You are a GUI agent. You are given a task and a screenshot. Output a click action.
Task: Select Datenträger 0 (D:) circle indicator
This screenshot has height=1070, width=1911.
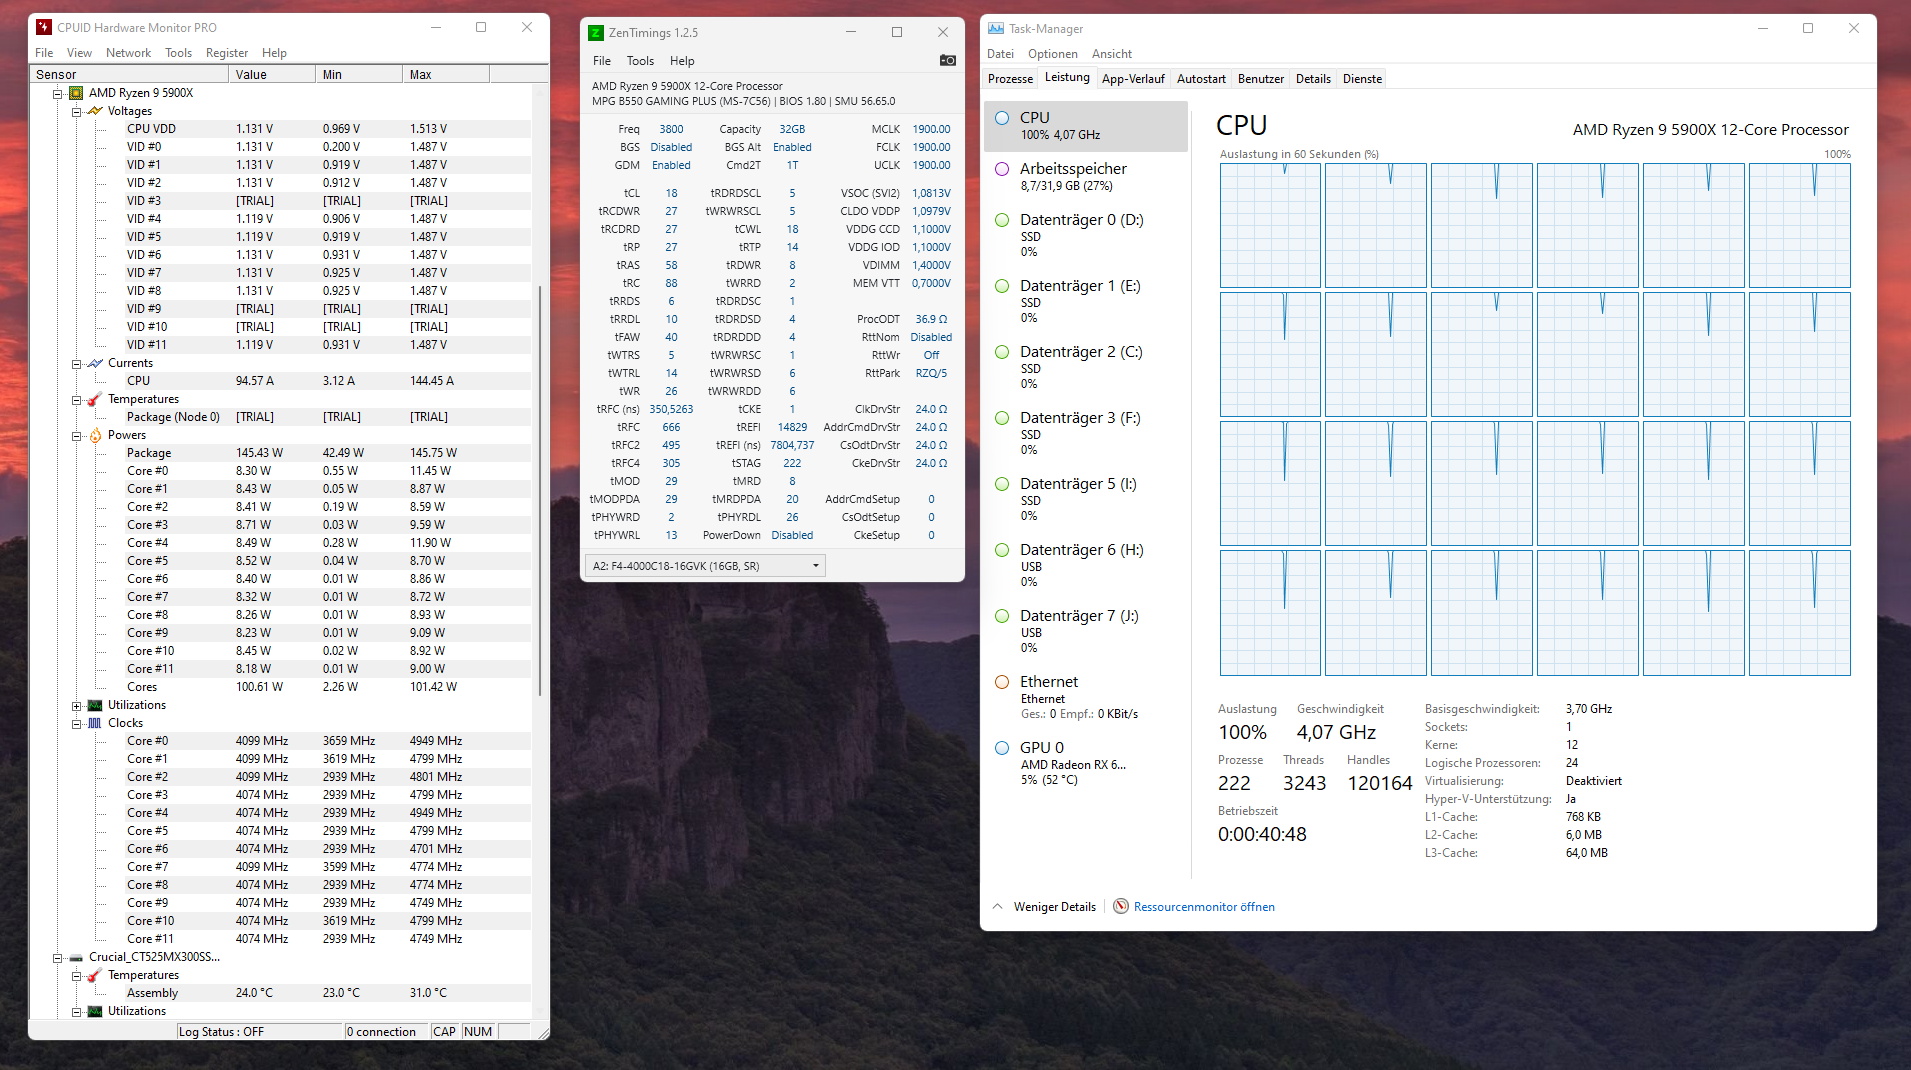[1002, 220]
